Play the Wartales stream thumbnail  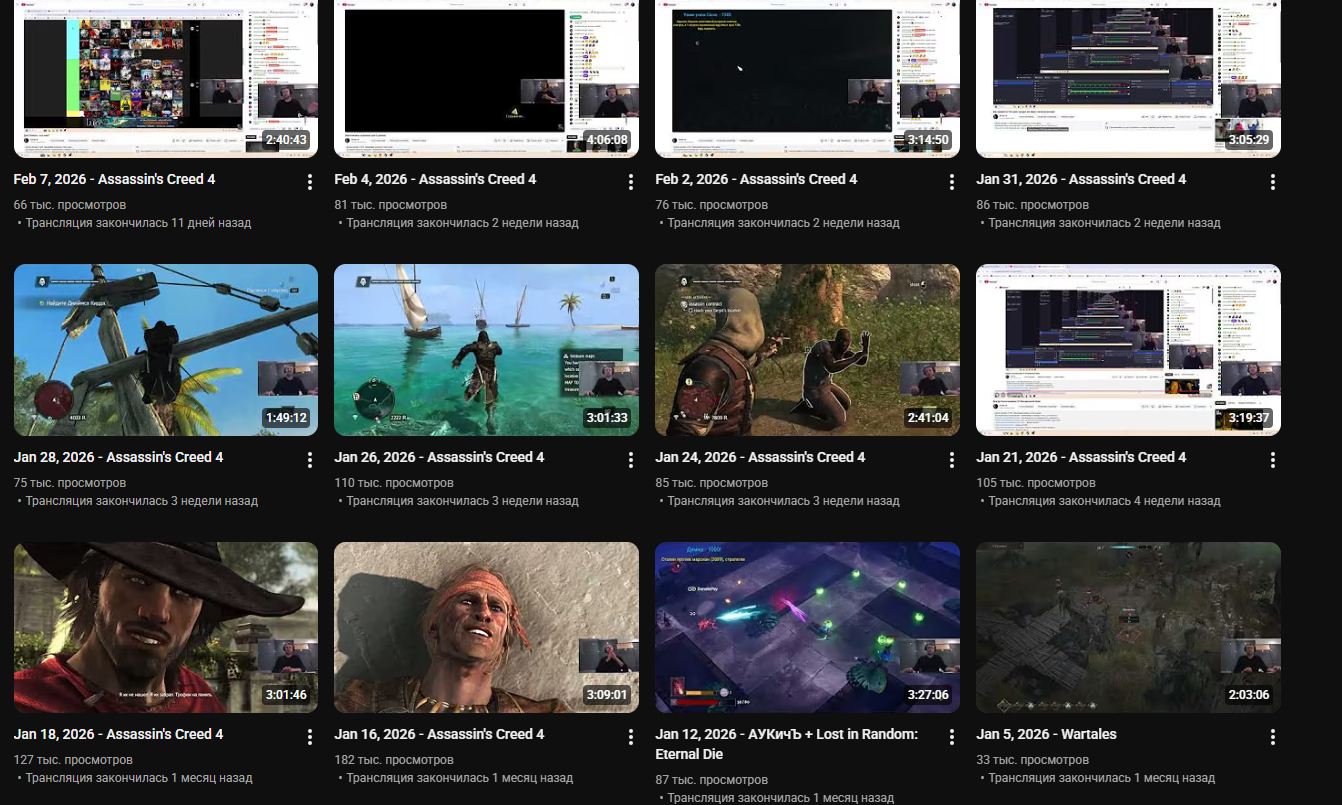tap(1128, 627)
